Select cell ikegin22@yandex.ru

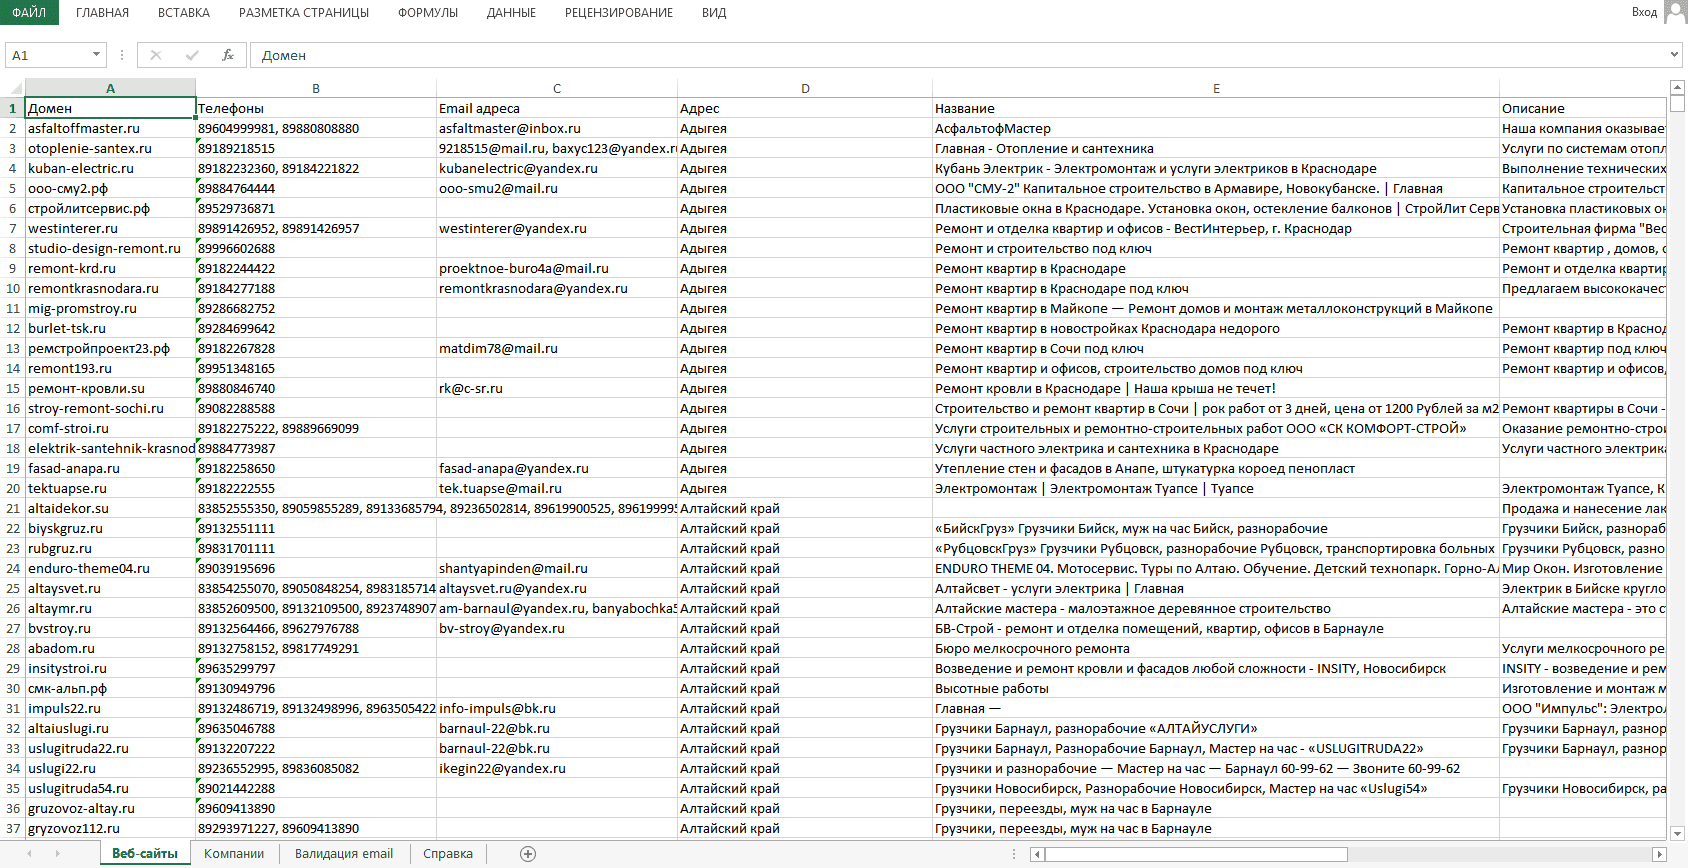pyautogui.click(x=557, y=768)
